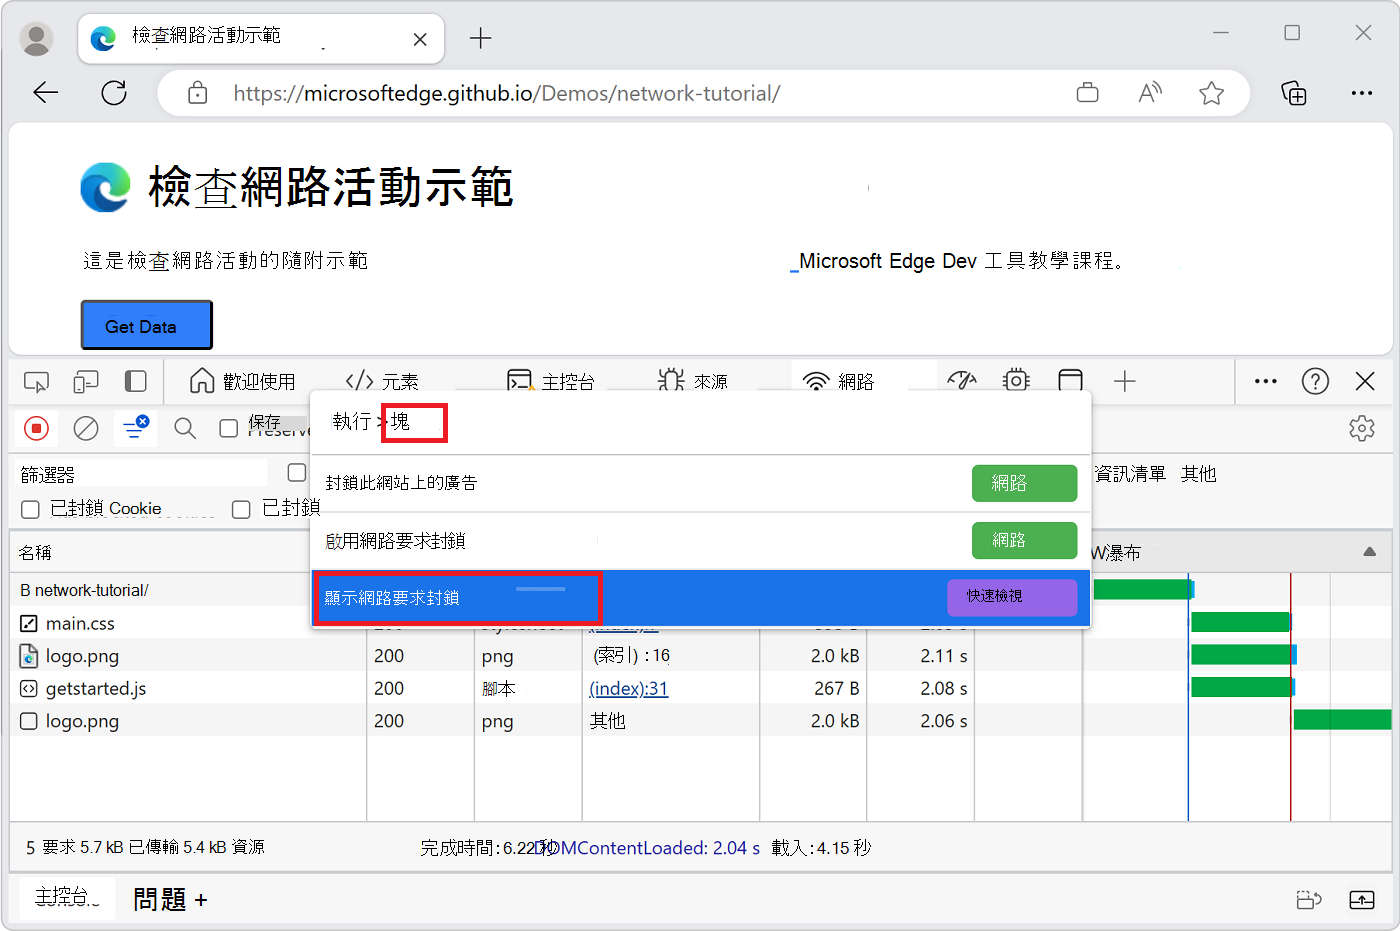This screenshot has height=931, width=1400.
Task: Stop recording the network log
Action: 37,428
